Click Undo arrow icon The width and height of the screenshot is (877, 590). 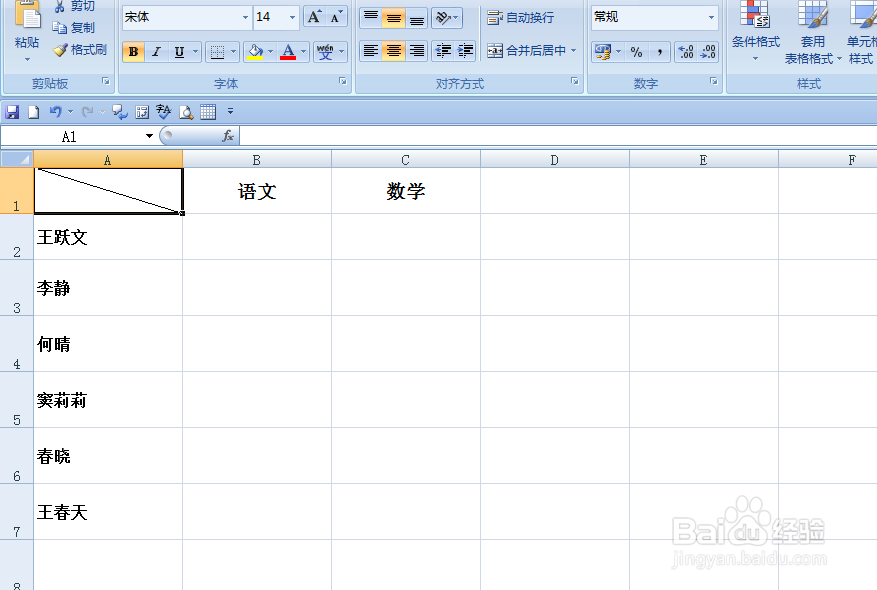pyautogui.click(x=55, y=112)
